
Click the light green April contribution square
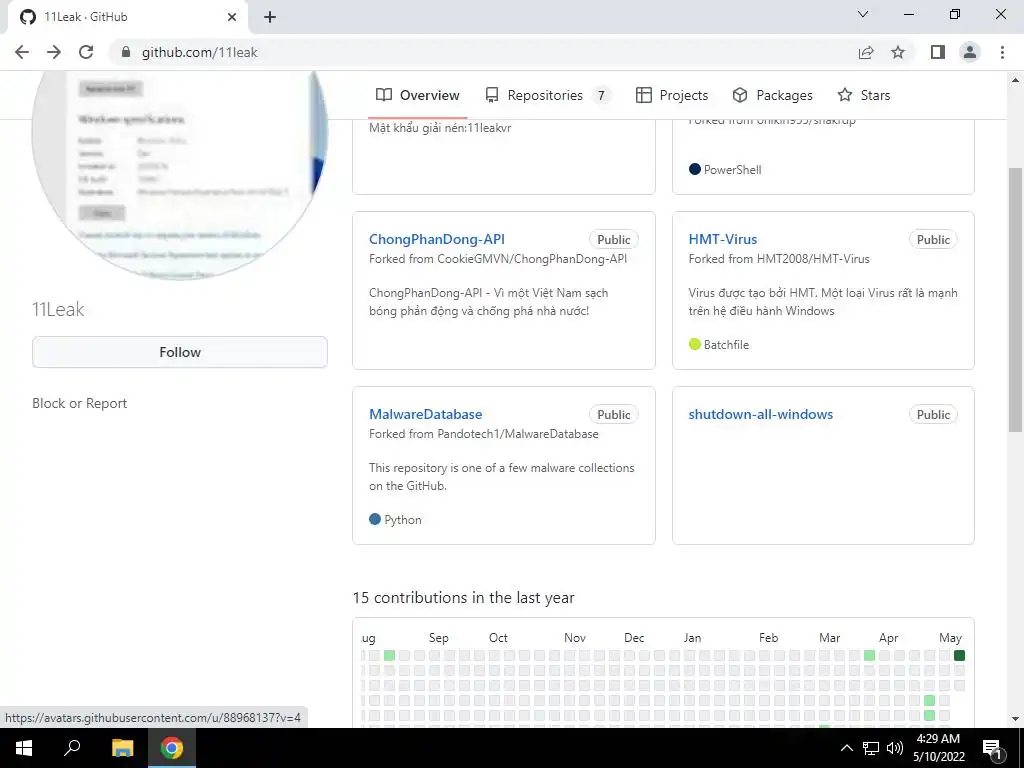coord(869,655)
